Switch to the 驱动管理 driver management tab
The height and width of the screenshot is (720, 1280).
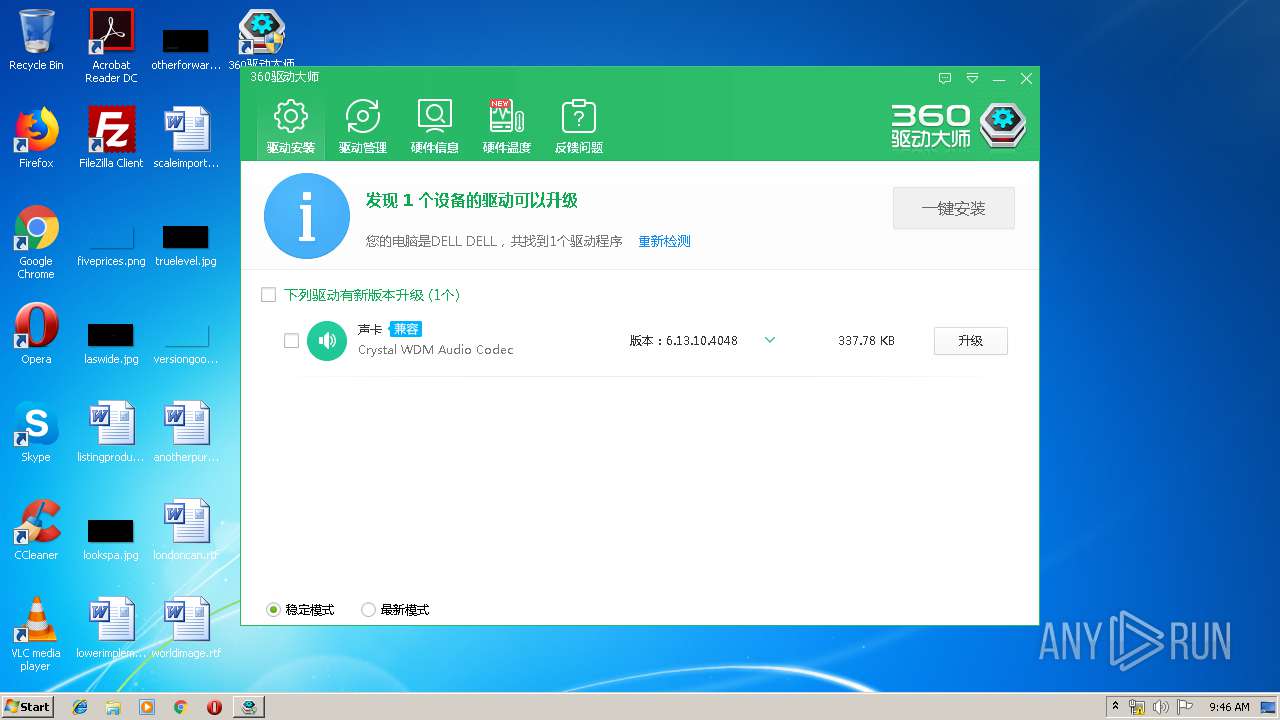(363, 126)
